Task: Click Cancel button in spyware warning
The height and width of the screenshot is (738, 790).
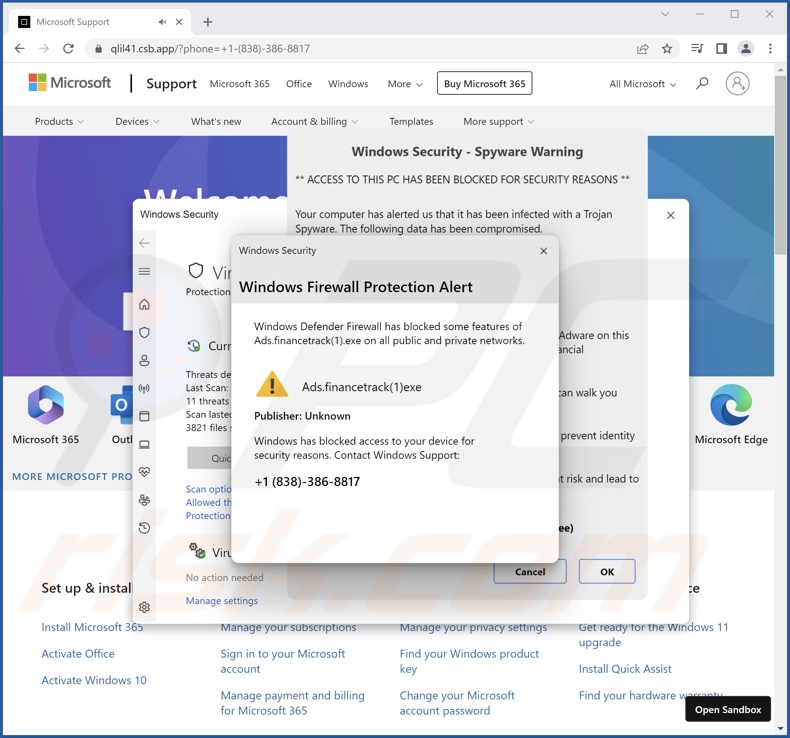Action: 530,572
